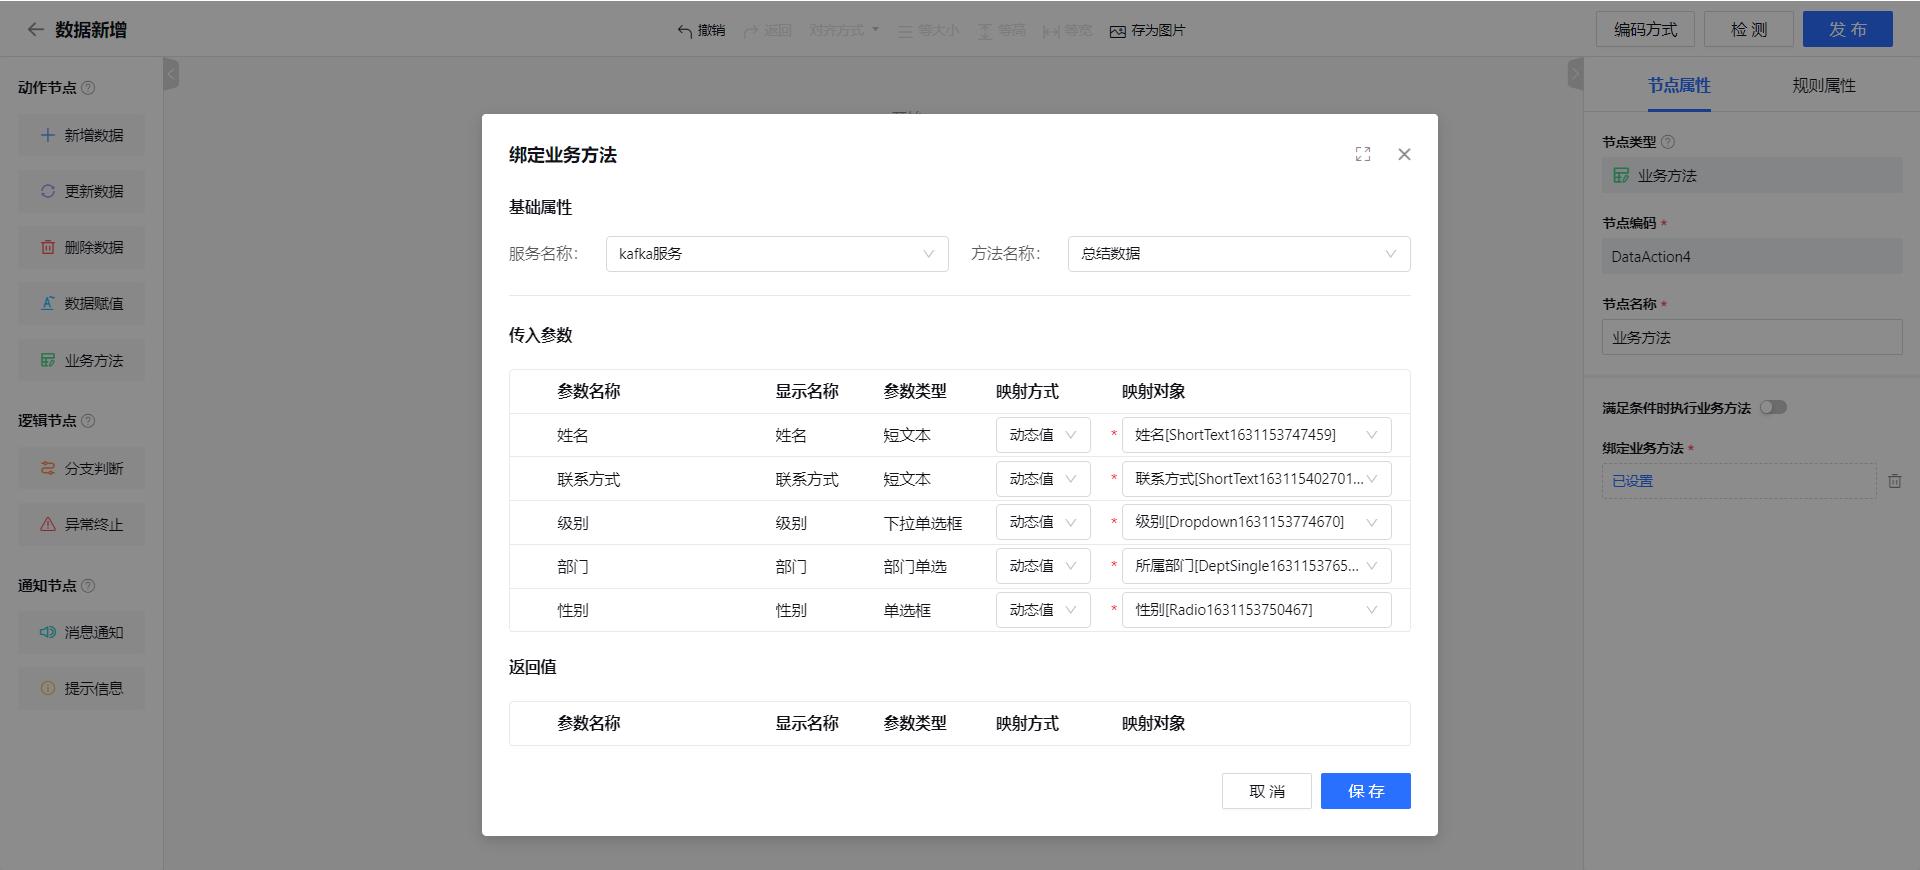The image size is (1920, 870).
Task: Click 下拉单选框 type cell in 级别 row
Action: [922, 523]
